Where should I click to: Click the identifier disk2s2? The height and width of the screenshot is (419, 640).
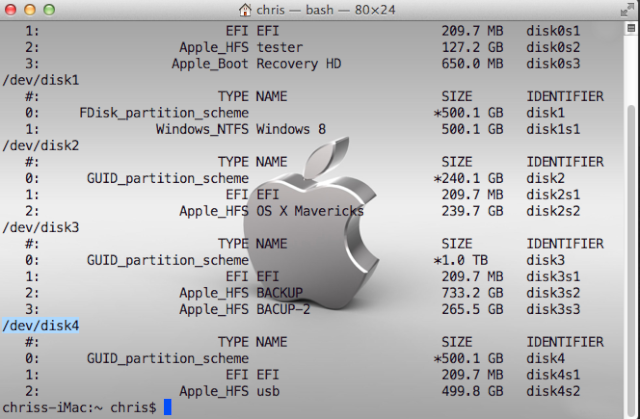click(x=553, y=211)
